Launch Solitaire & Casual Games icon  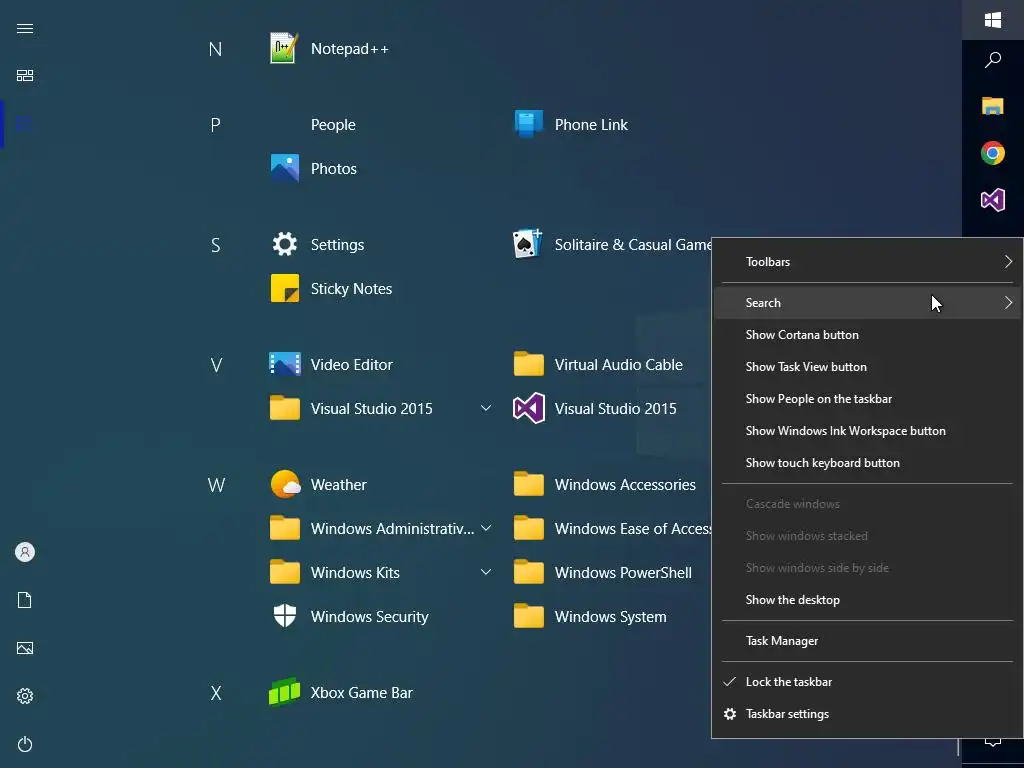click(x=528, y=244)
